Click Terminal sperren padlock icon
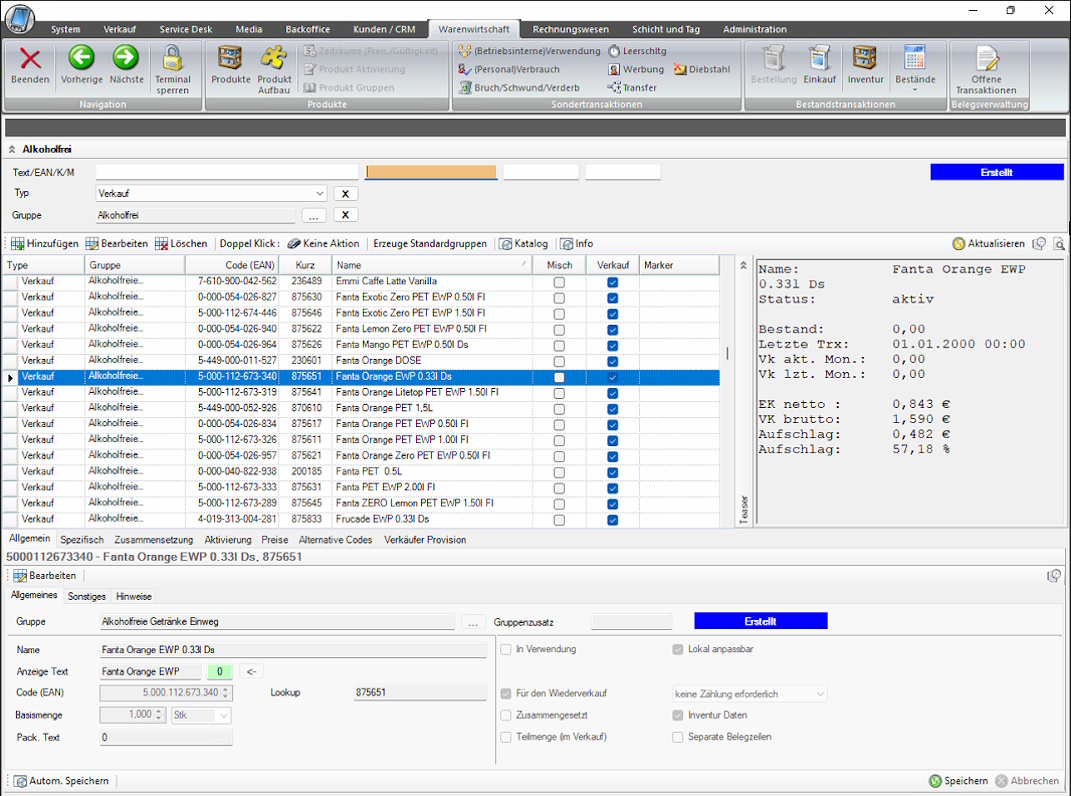 pos(172,60)
